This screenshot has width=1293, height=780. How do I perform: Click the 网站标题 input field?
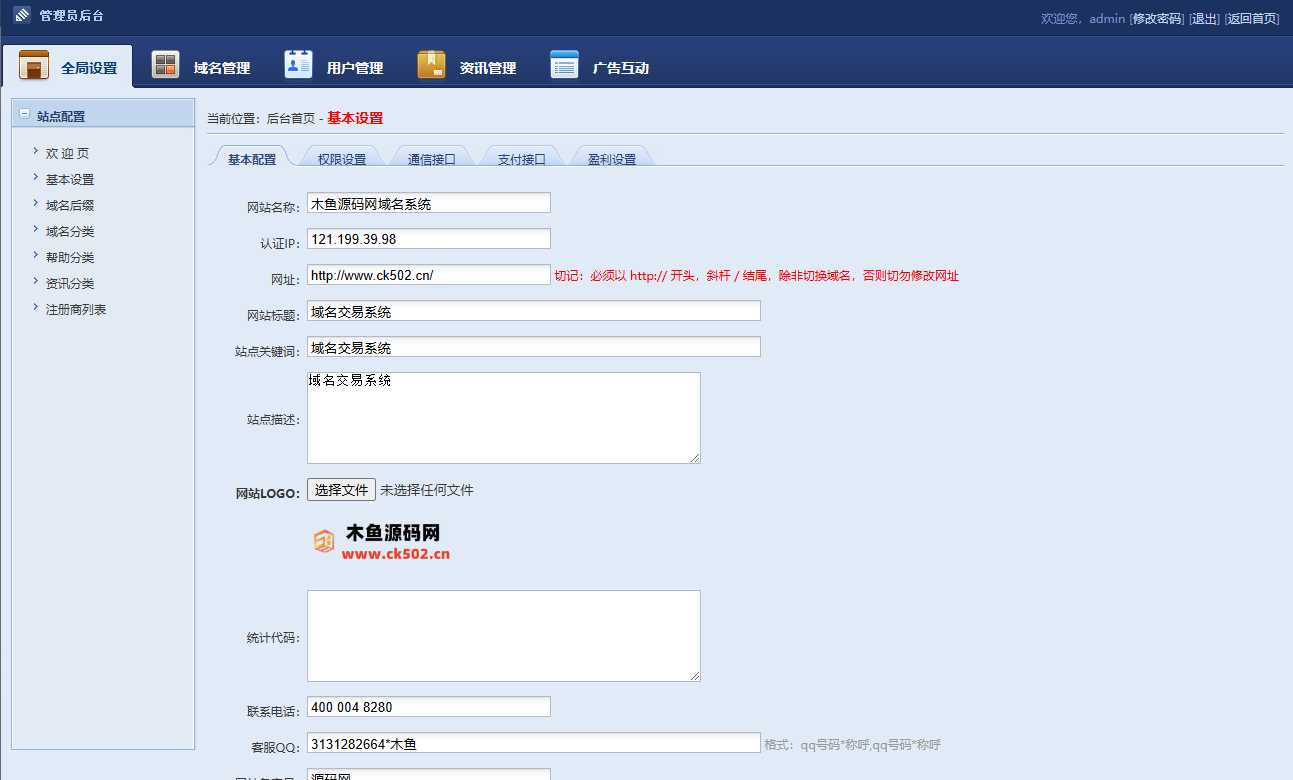[x=534, y=311]
